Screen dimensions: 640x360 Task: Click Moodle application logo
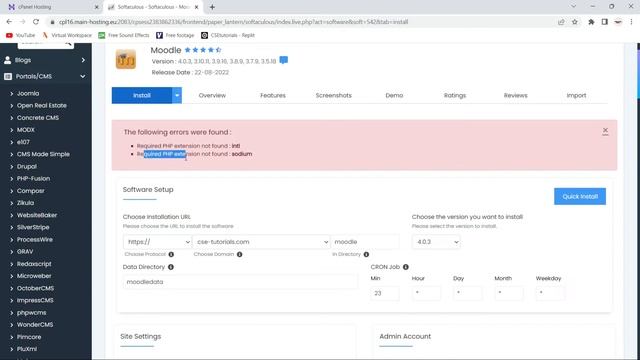pos(126,59)
